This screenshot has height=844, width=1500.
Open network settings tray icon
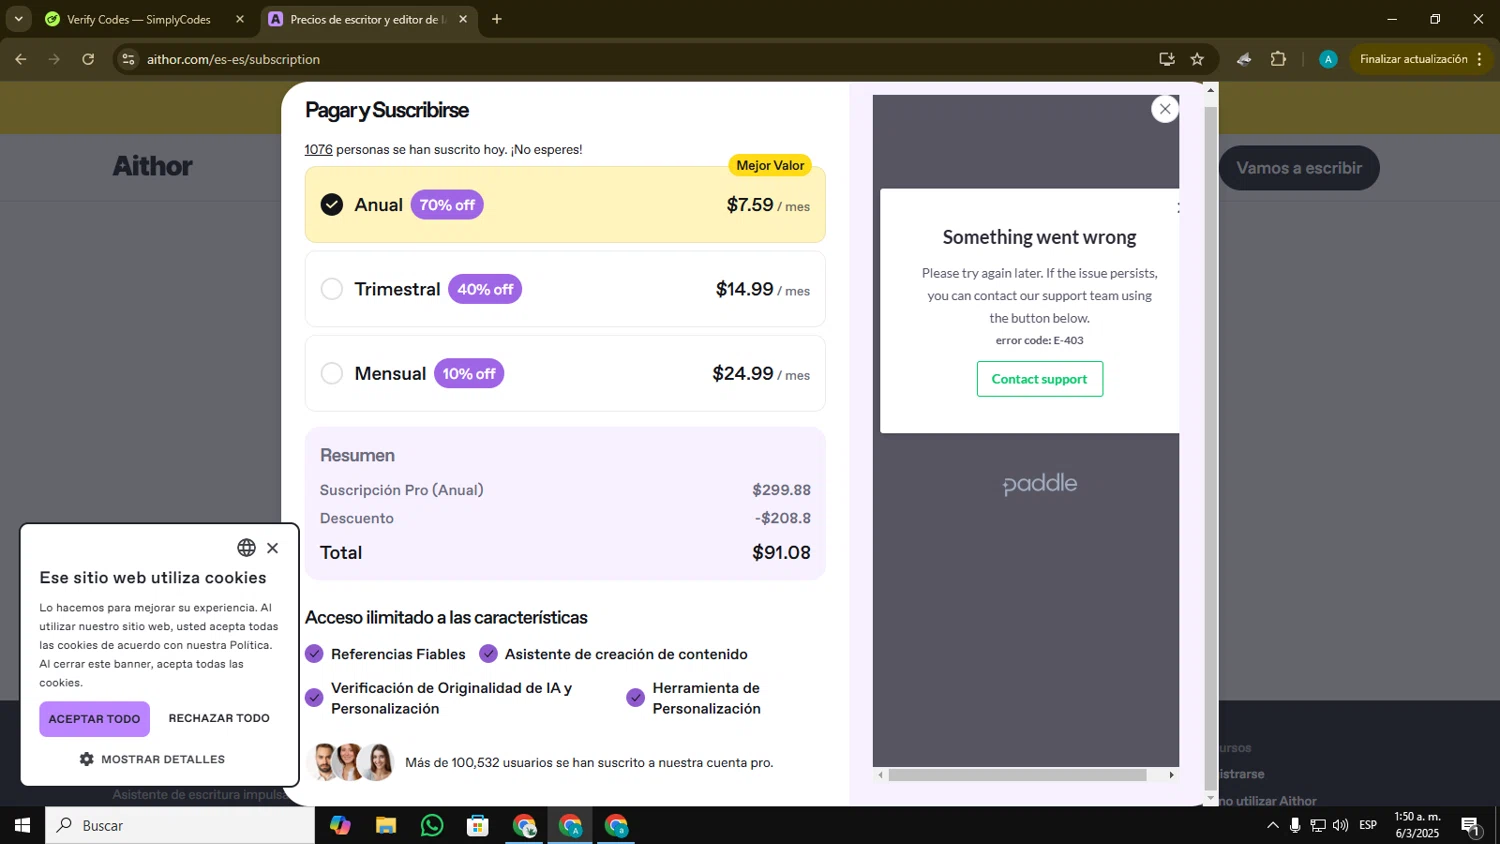[x=1318, y=826]
